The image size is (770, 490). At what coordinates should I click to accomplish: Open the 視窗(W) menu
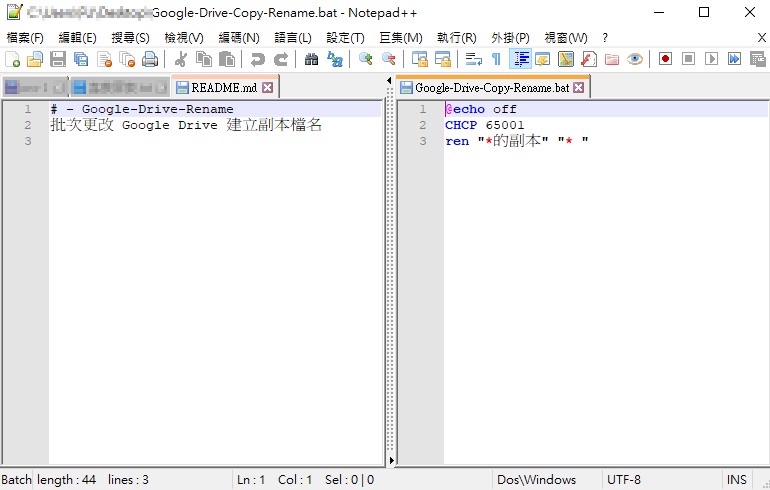pos(566,38)
